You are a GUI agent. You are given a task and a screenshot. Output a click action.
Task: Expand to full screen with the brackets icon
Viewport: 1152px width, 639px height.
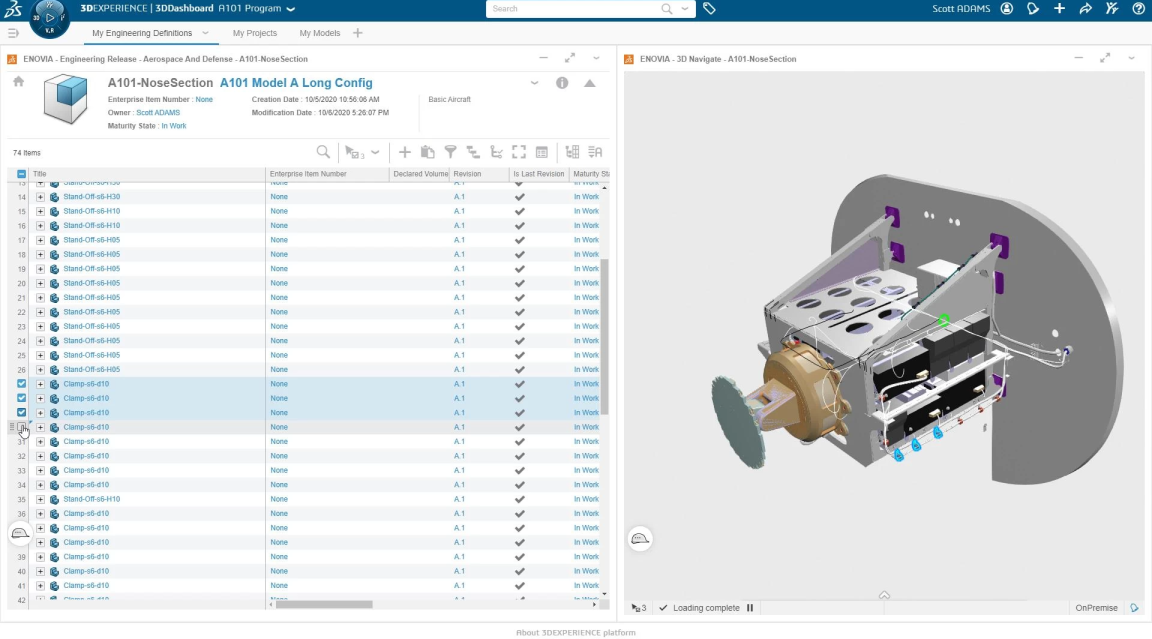tap(519, 151)
